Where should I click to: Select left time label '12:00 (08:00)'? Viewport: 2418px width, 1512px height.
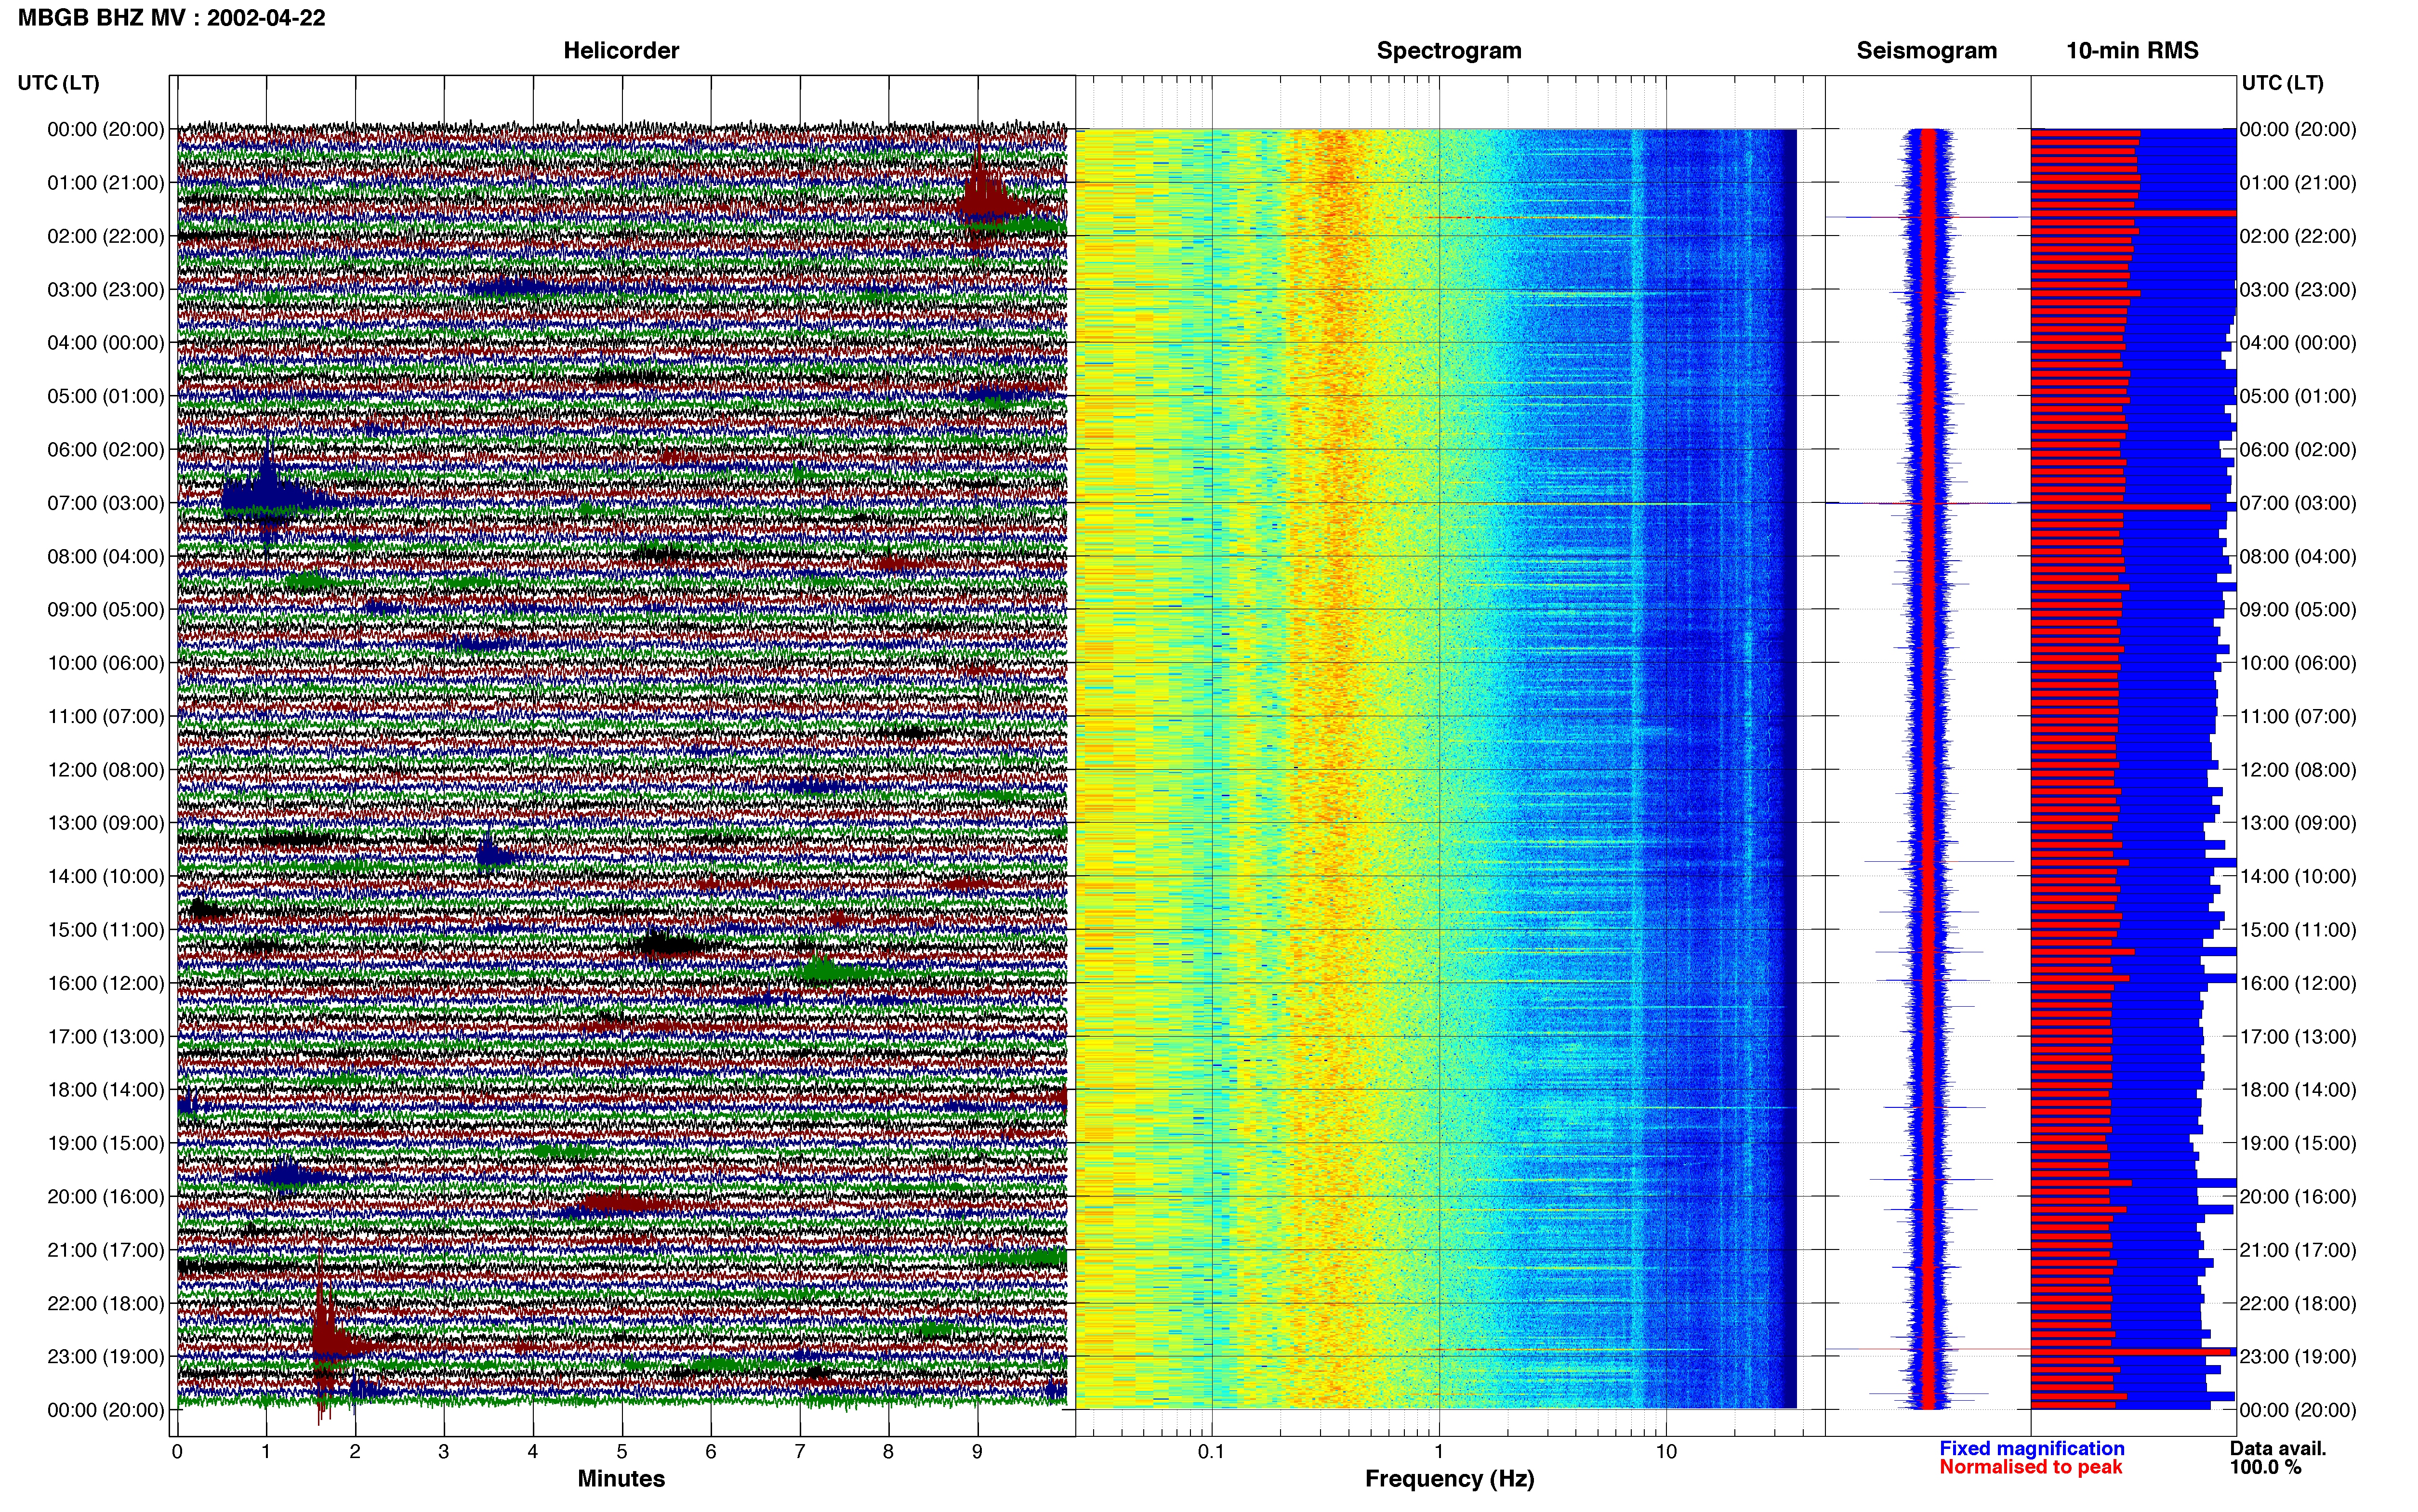105,770
